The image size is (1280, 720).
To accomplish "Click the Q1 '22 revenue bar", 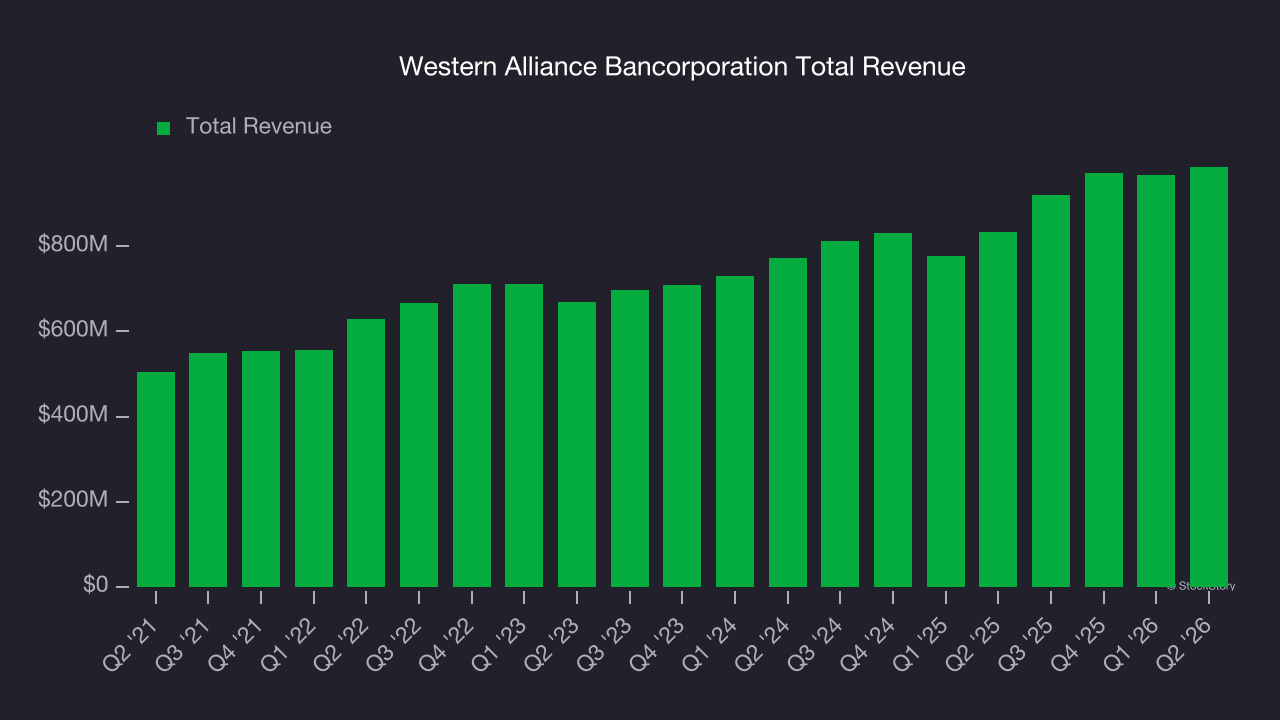I will [x=314, y=468].
